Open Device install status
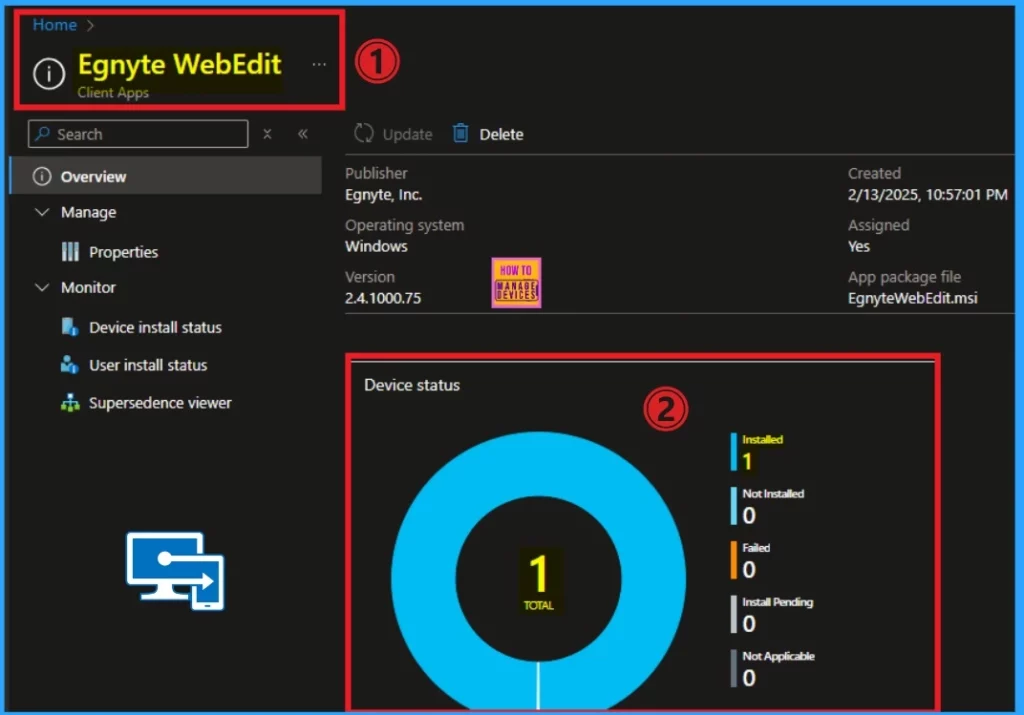The height and width of the screenshot is (715, 1024). (x=155, y=327)
